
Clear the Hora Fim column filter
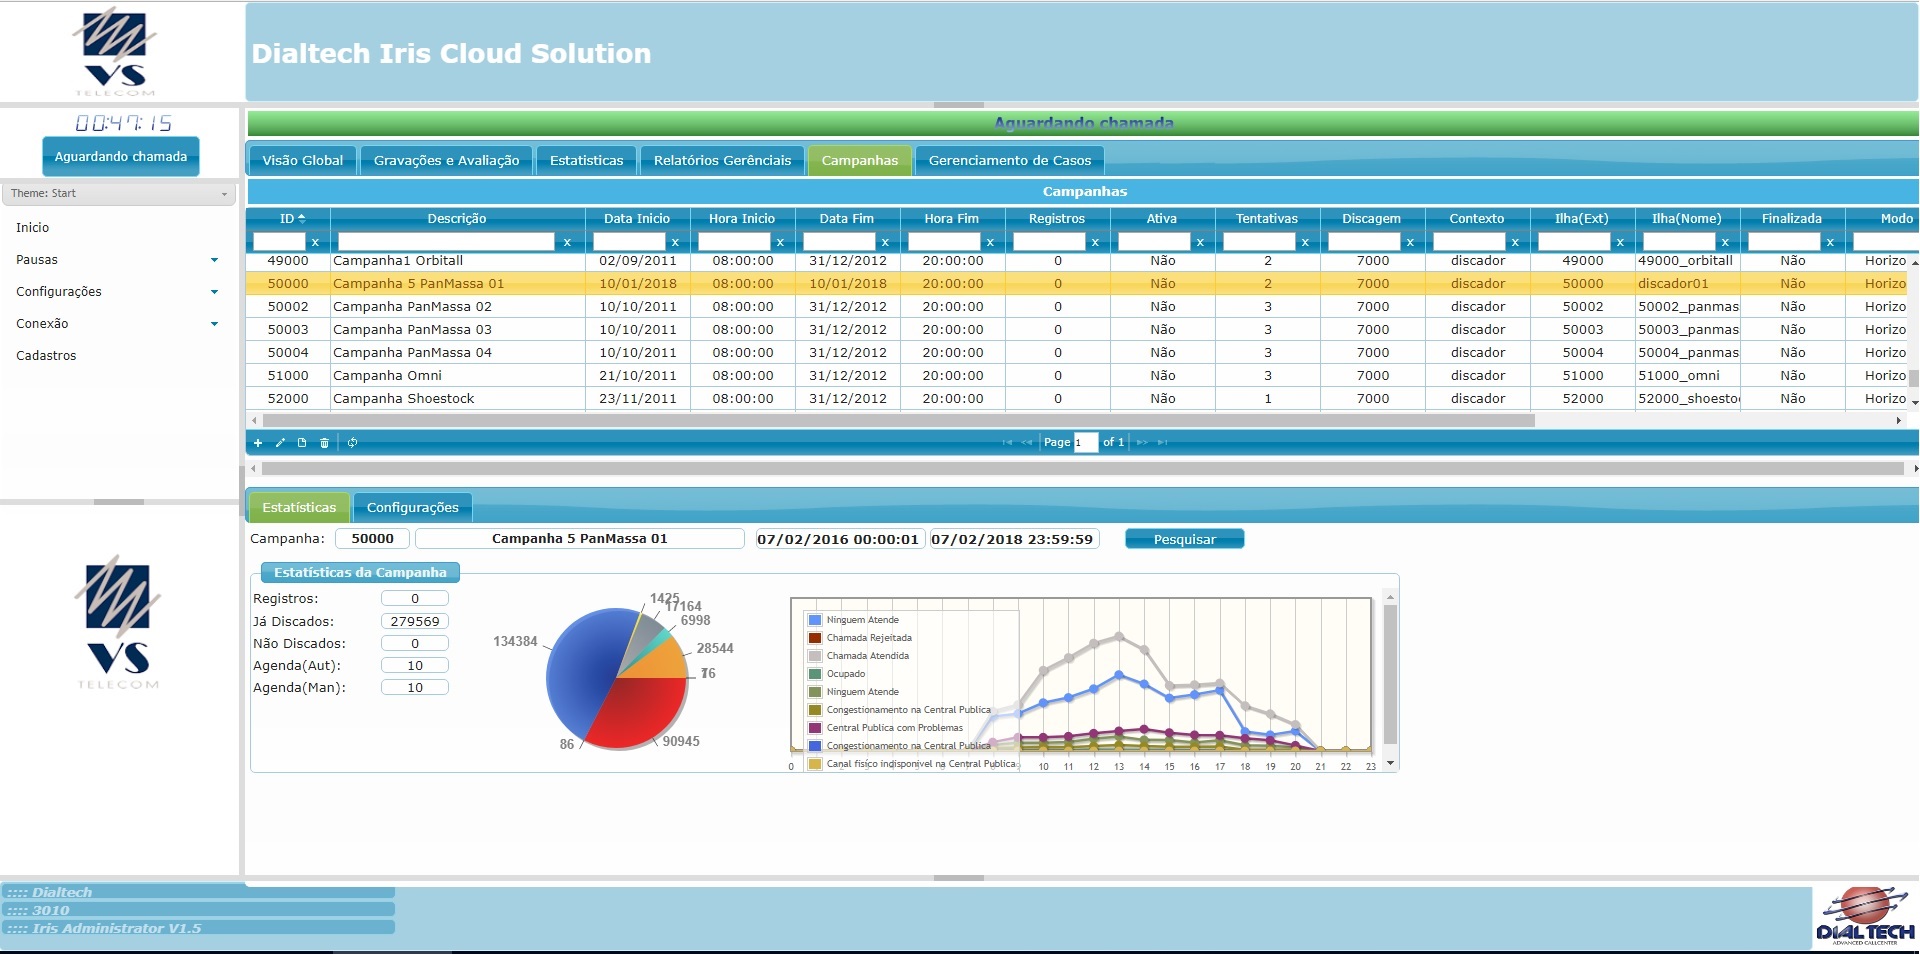tap(990, 242)
